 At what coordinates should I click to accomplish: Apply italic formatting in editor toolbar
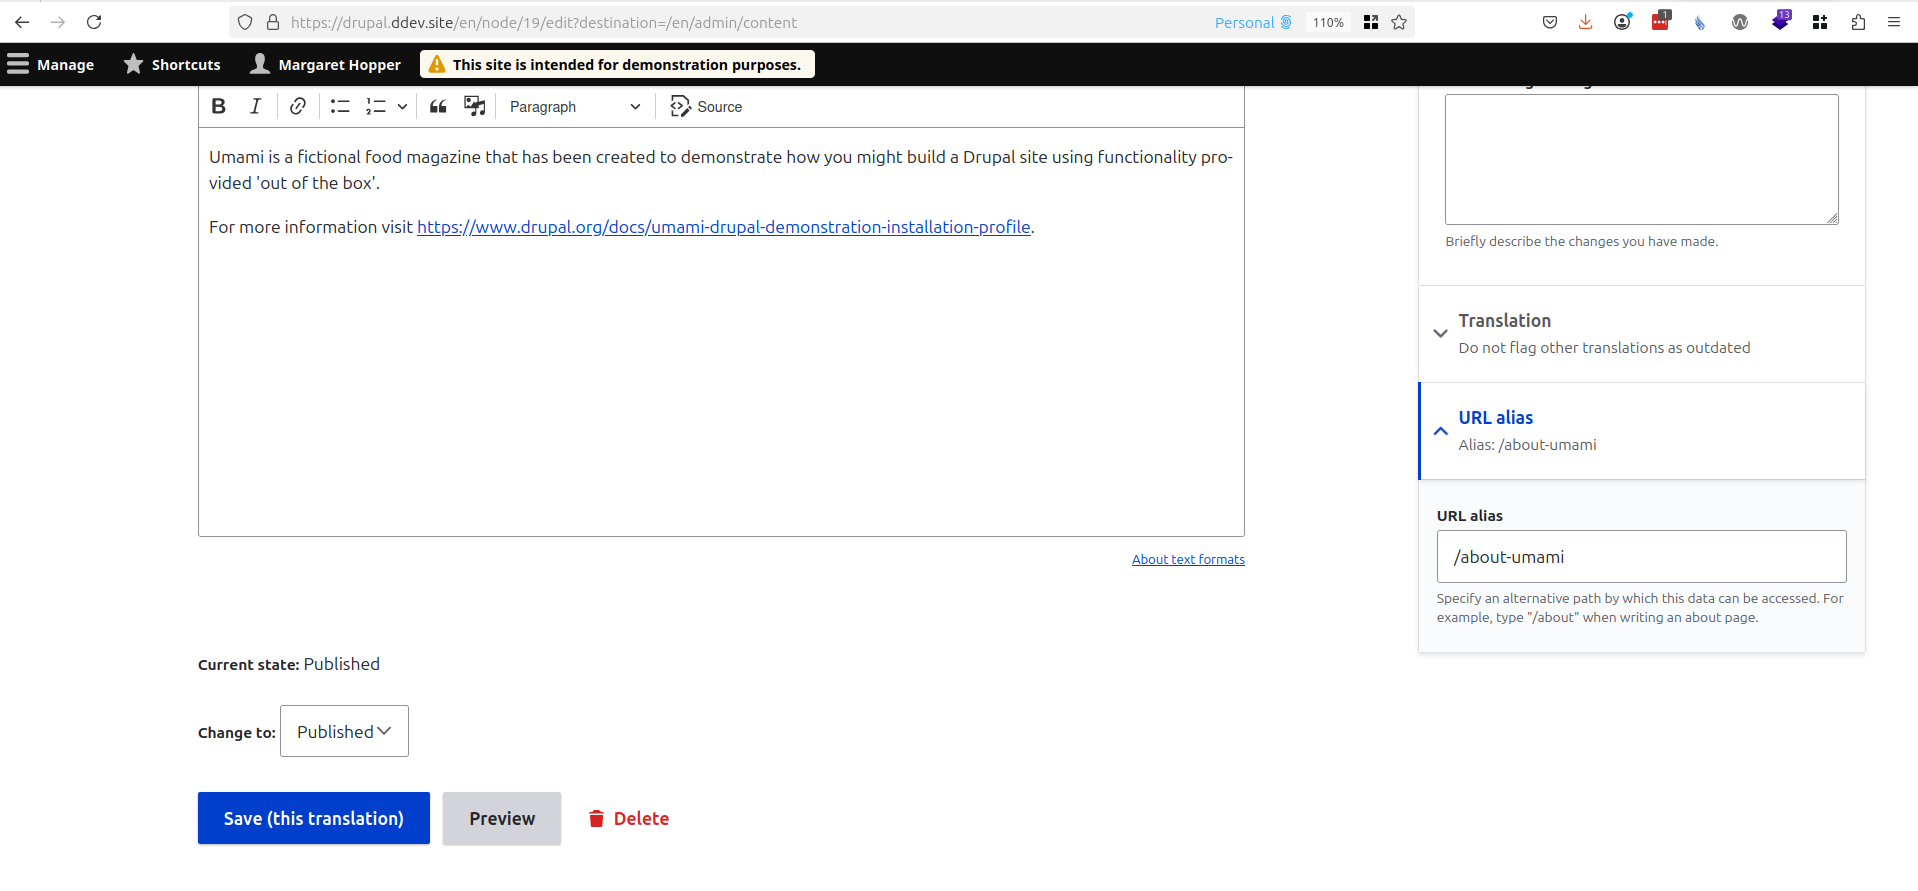255,107
